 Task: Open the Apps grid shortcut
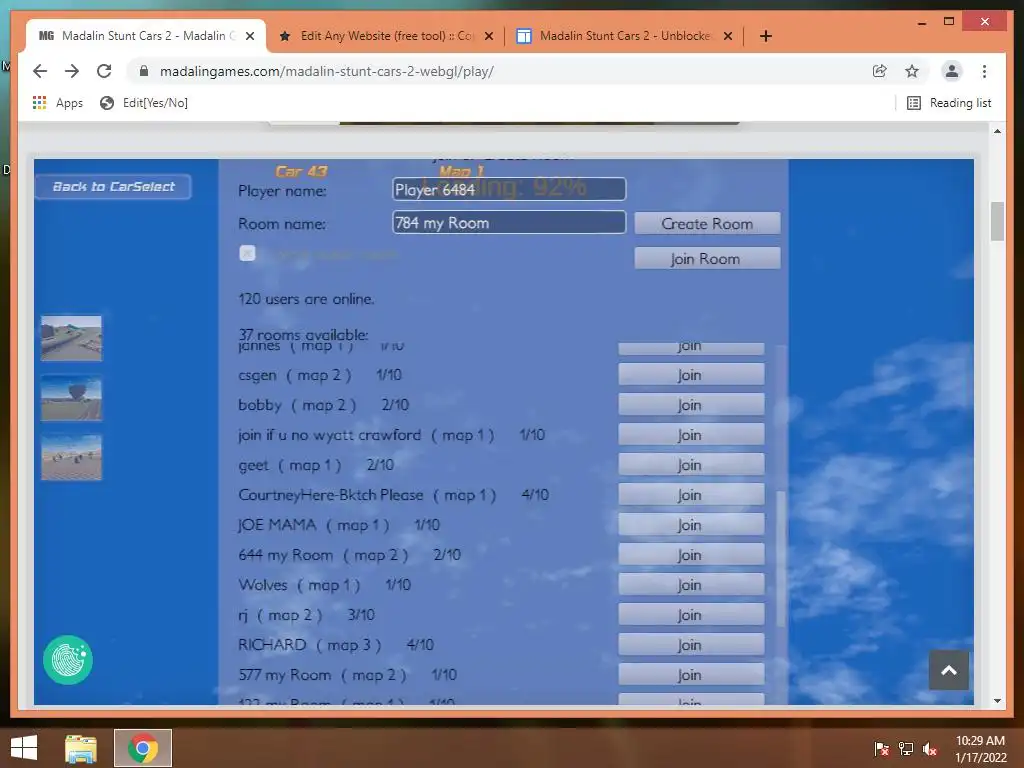pos(57,103)
